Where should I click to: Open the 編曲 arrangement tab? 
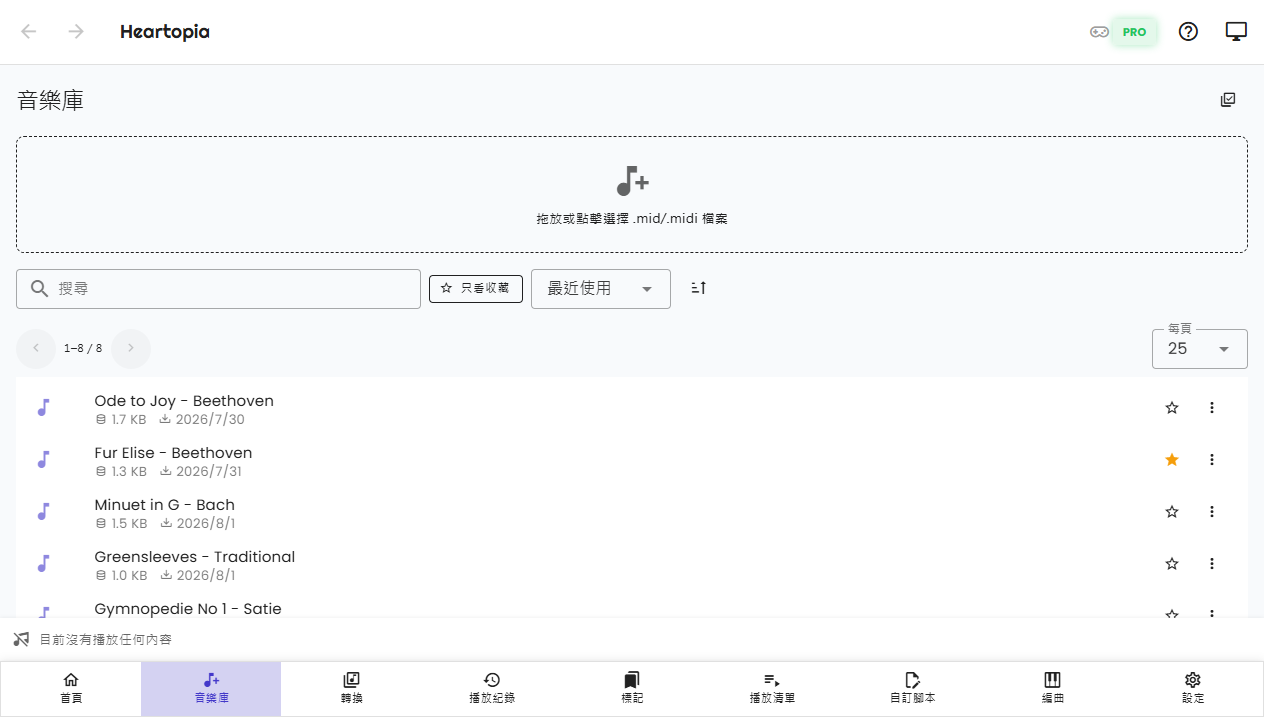[x=1052, y=688]
